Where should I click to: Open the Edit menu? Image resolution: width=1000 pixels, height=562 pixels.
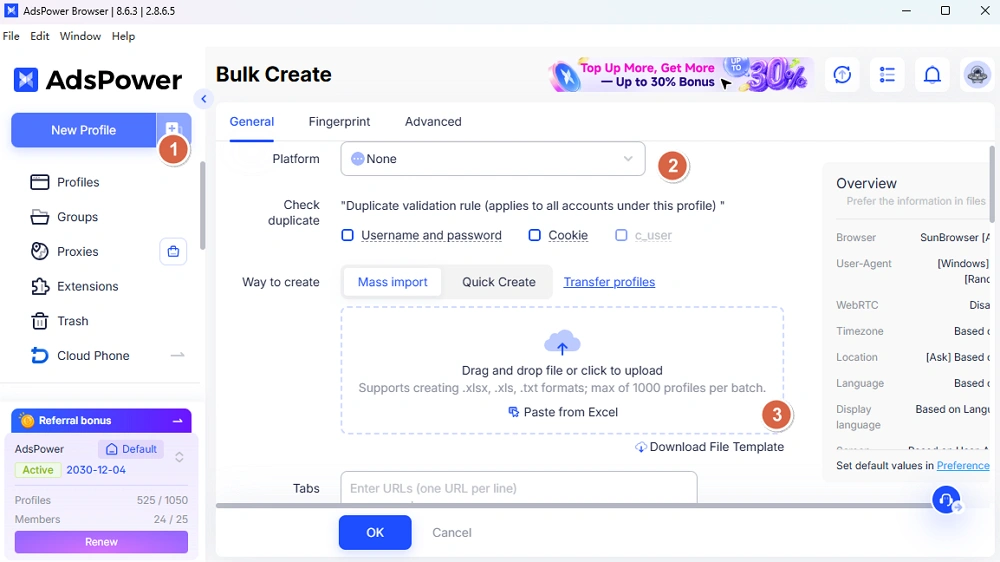(x=40, y=36)
